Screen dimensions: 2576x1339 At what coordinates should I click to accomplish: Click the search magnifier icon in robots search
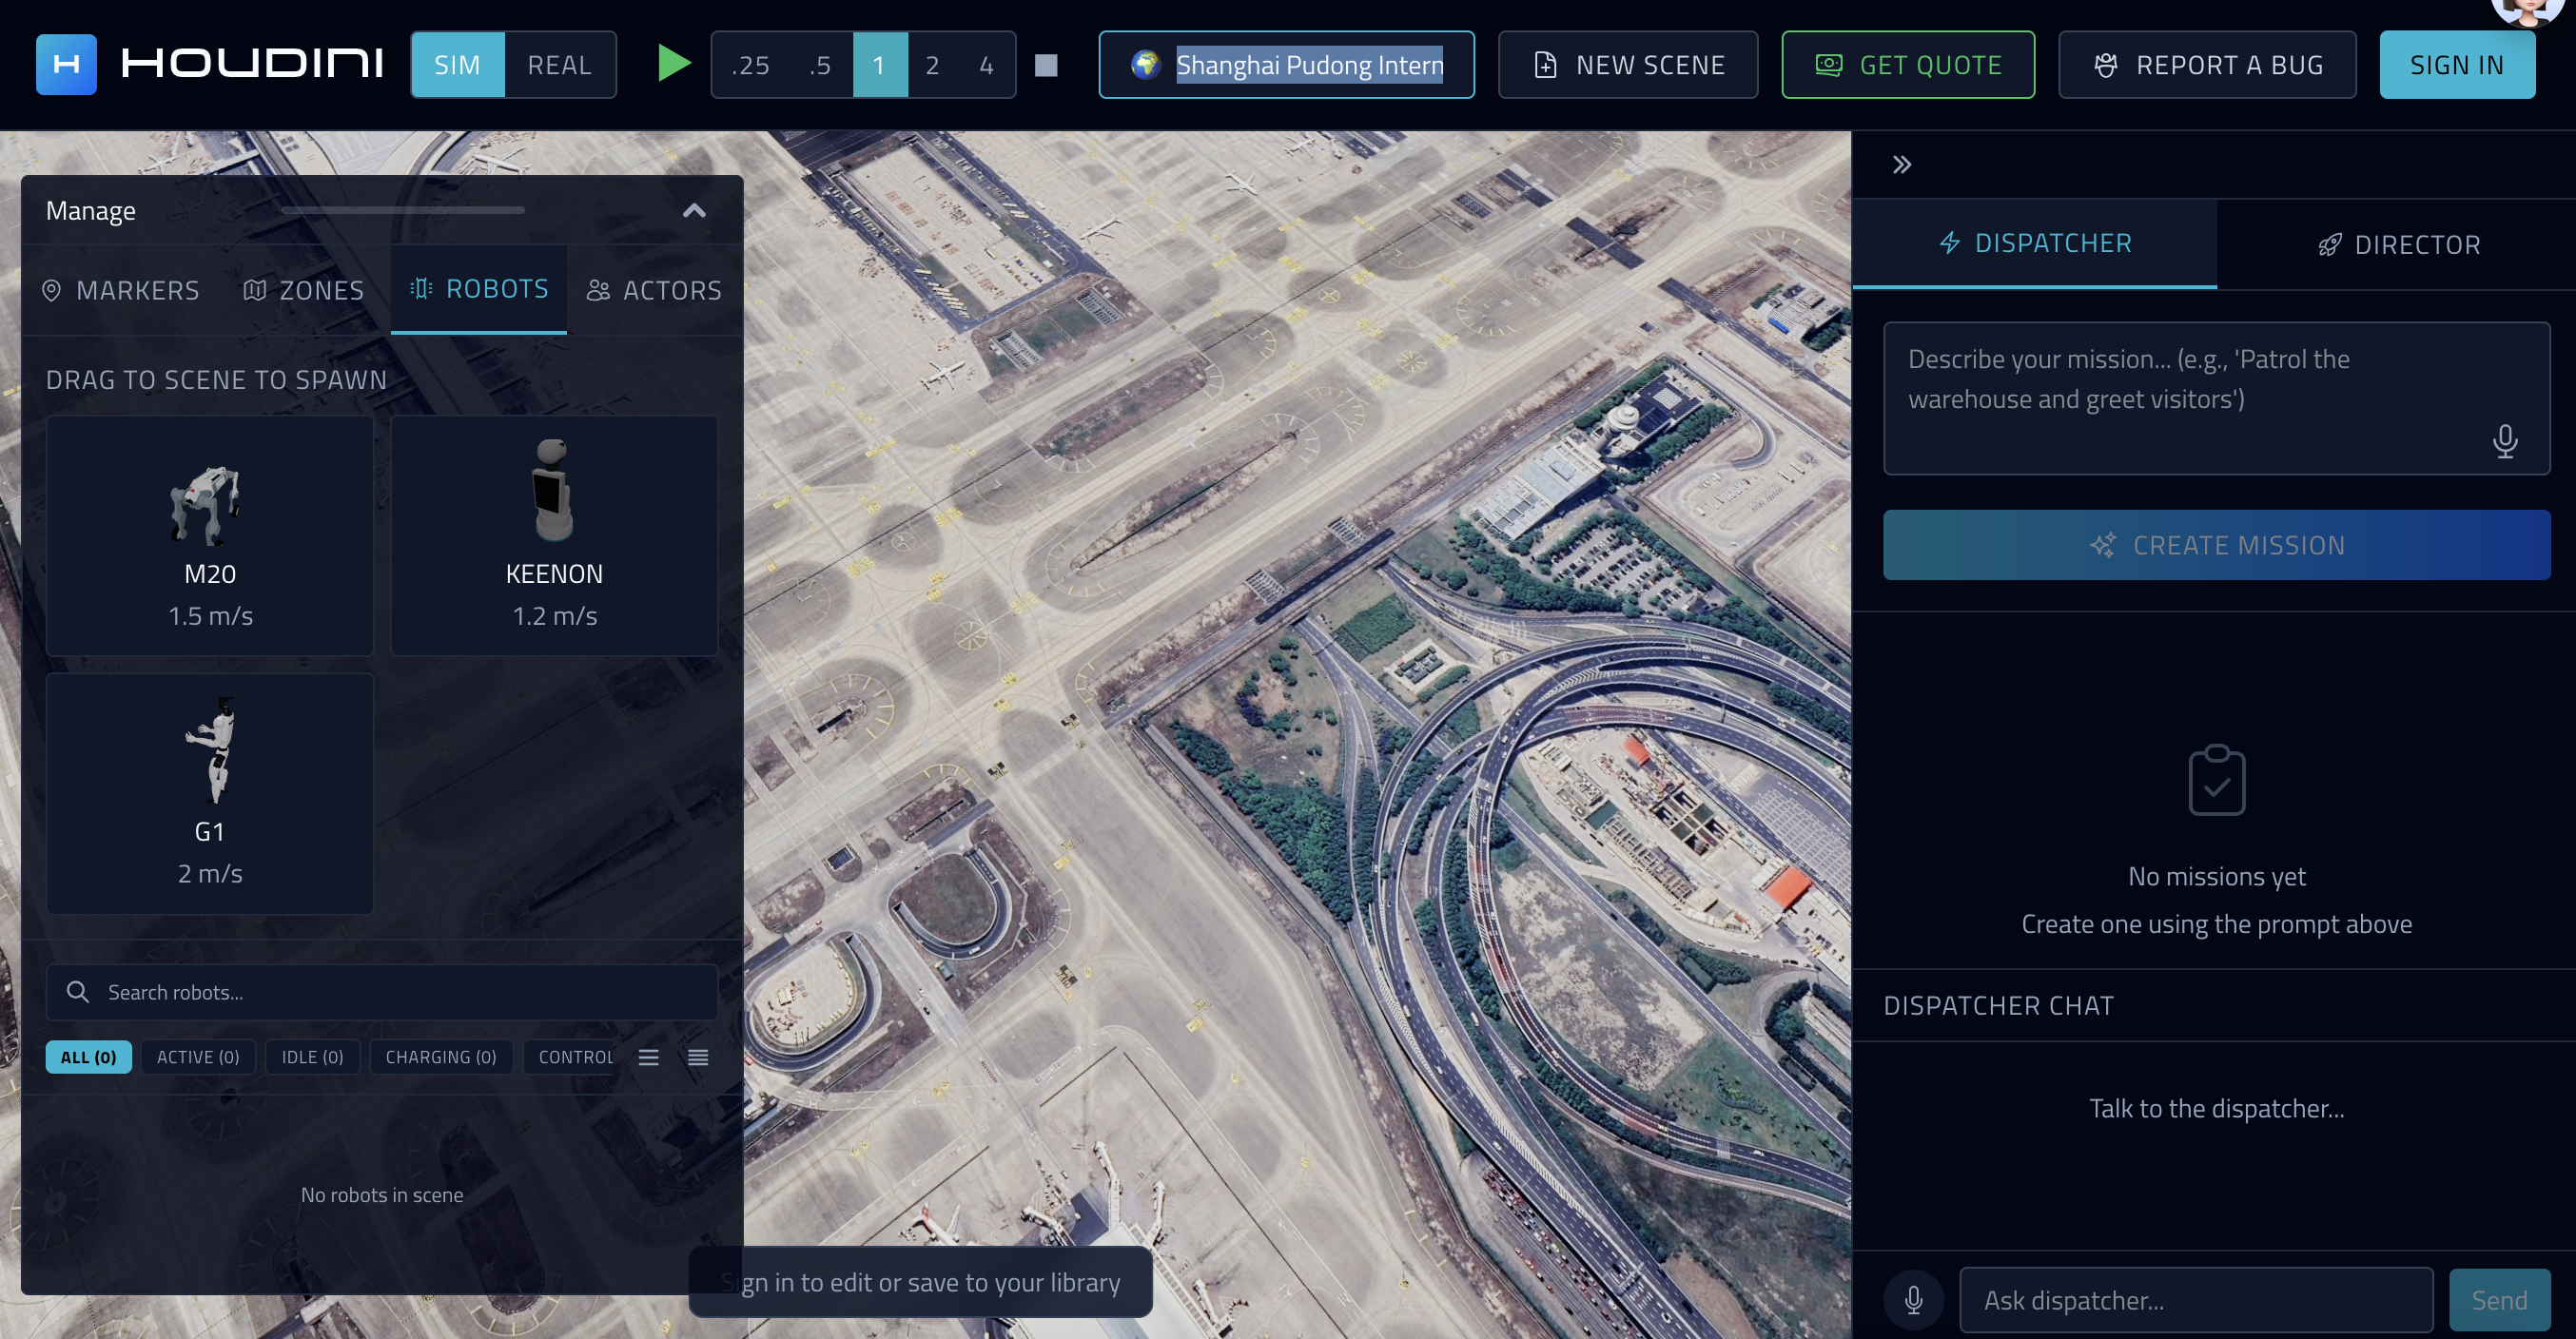78,992
